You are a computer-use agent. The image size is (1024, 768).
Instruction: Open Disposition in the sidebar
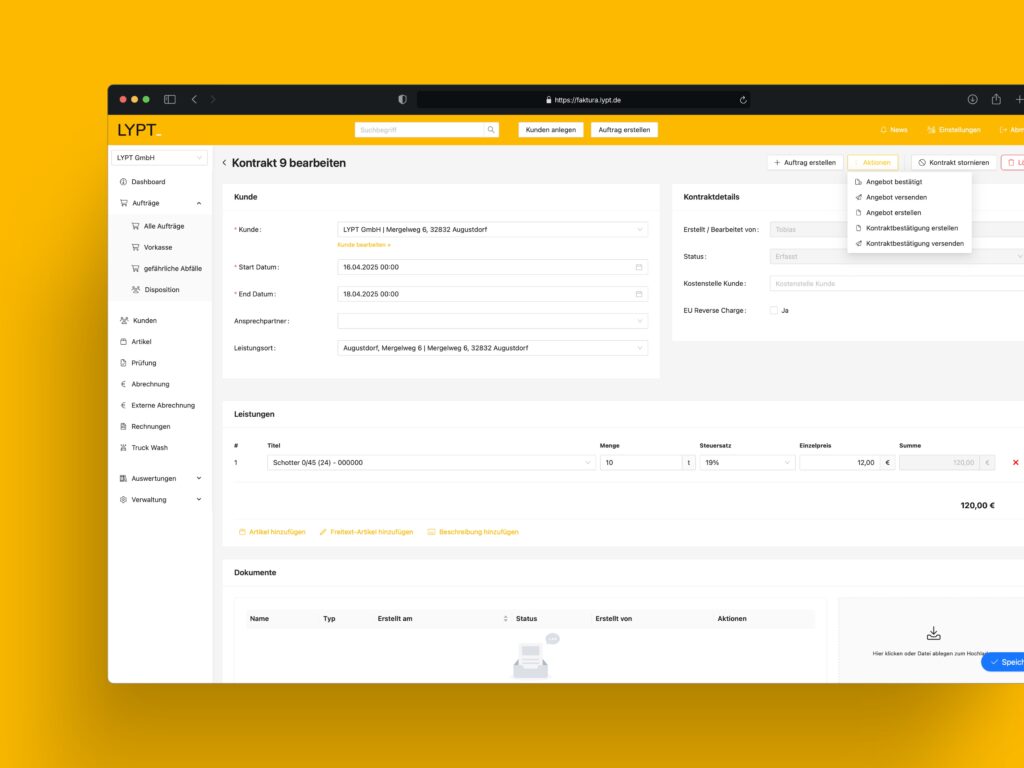161,290
